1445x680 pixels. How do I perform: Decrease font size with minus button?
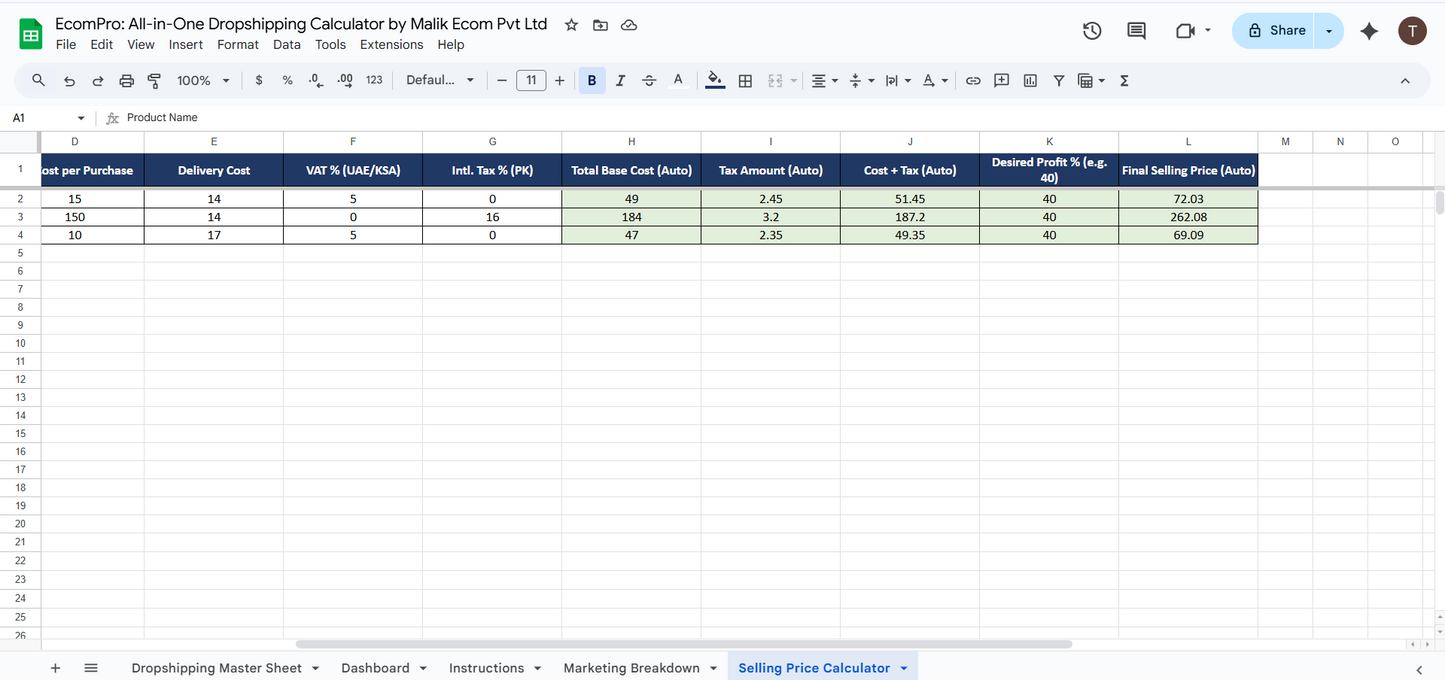click(502, 80)
